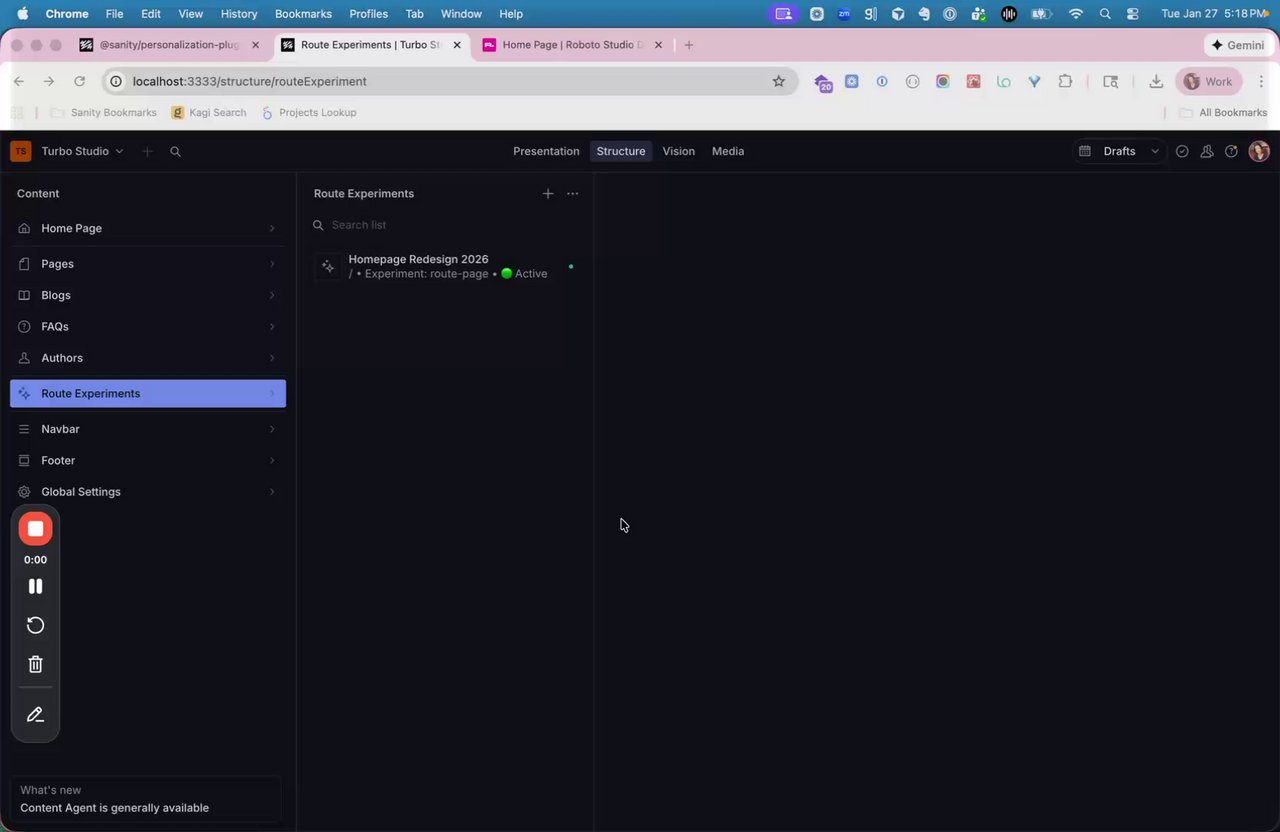Viewport: 1280px width, 832px height.
Task: Open the Turbo Studio workspace dropdown
Action: (82, 151)
